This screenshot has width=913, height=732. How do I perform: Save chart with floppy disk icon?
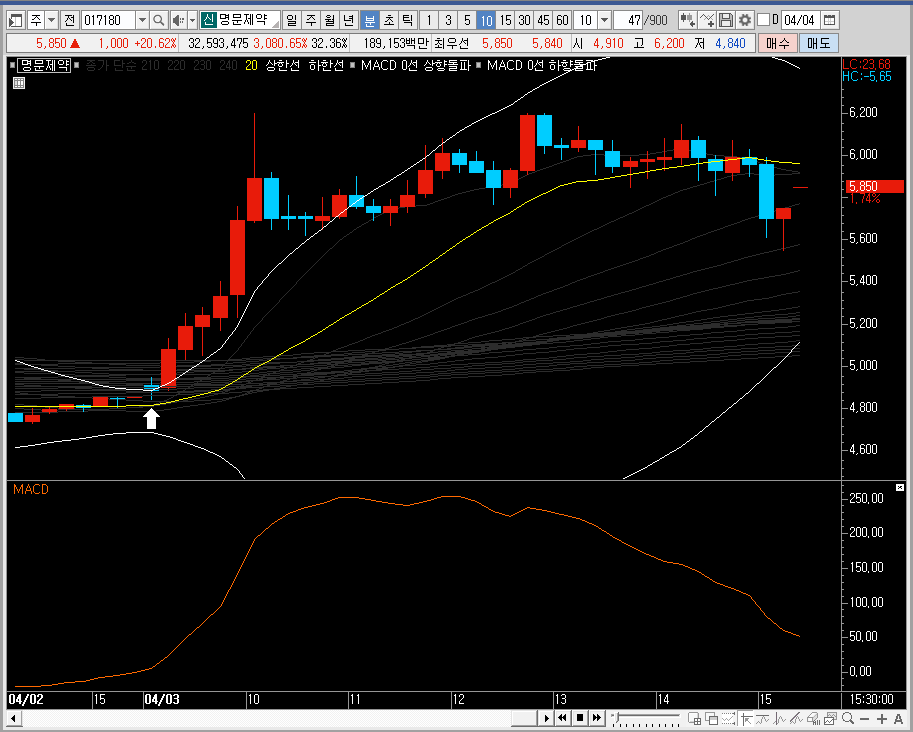[726, 20]
